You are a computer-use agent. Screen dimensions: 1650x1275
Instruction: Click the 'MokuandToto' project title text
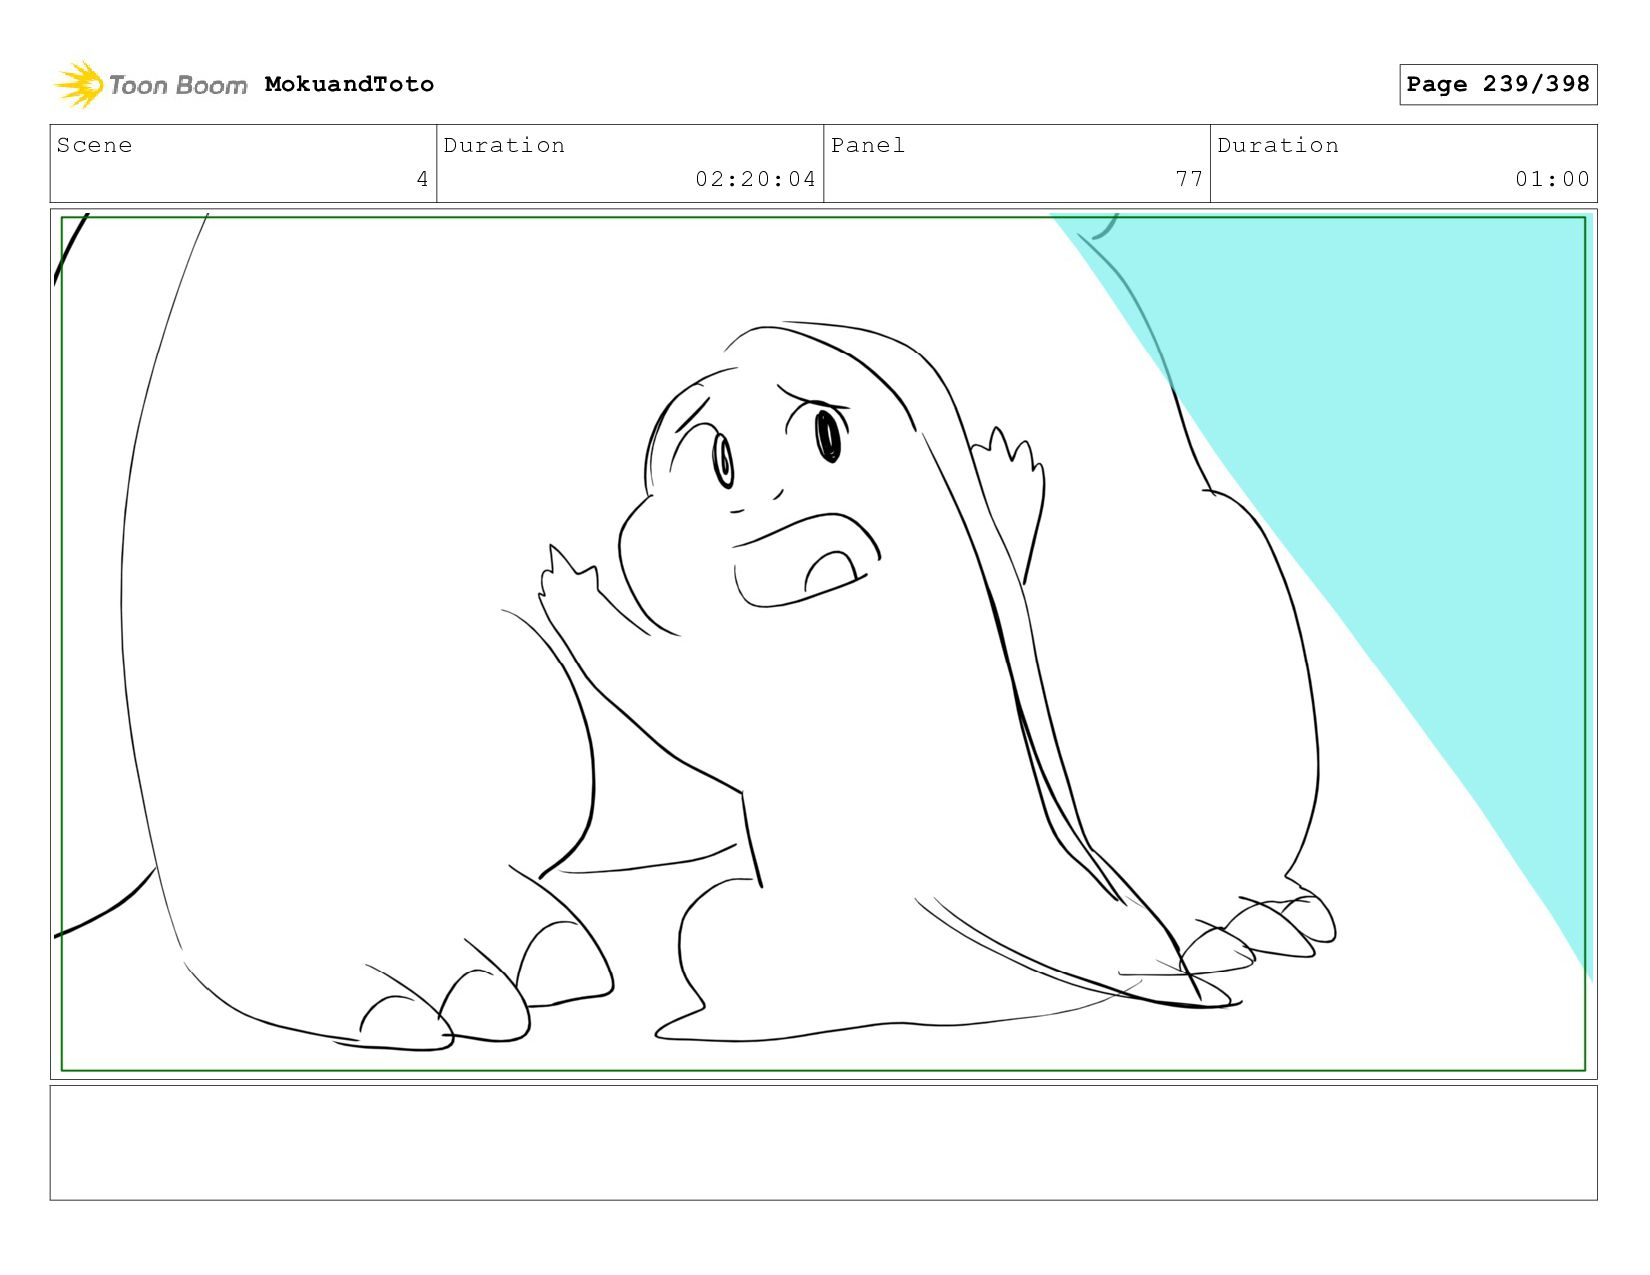[x=349, y=84]
